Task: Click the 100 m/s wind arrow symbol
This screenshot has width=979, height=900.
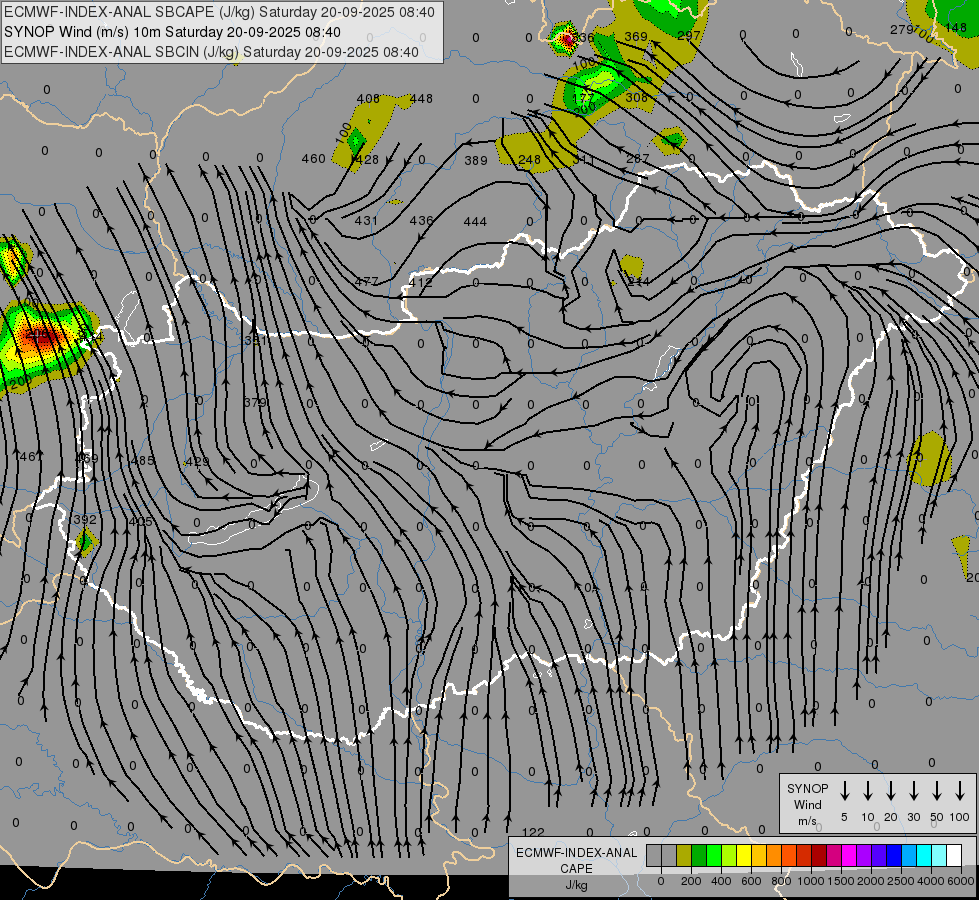Action: point(960,790)
